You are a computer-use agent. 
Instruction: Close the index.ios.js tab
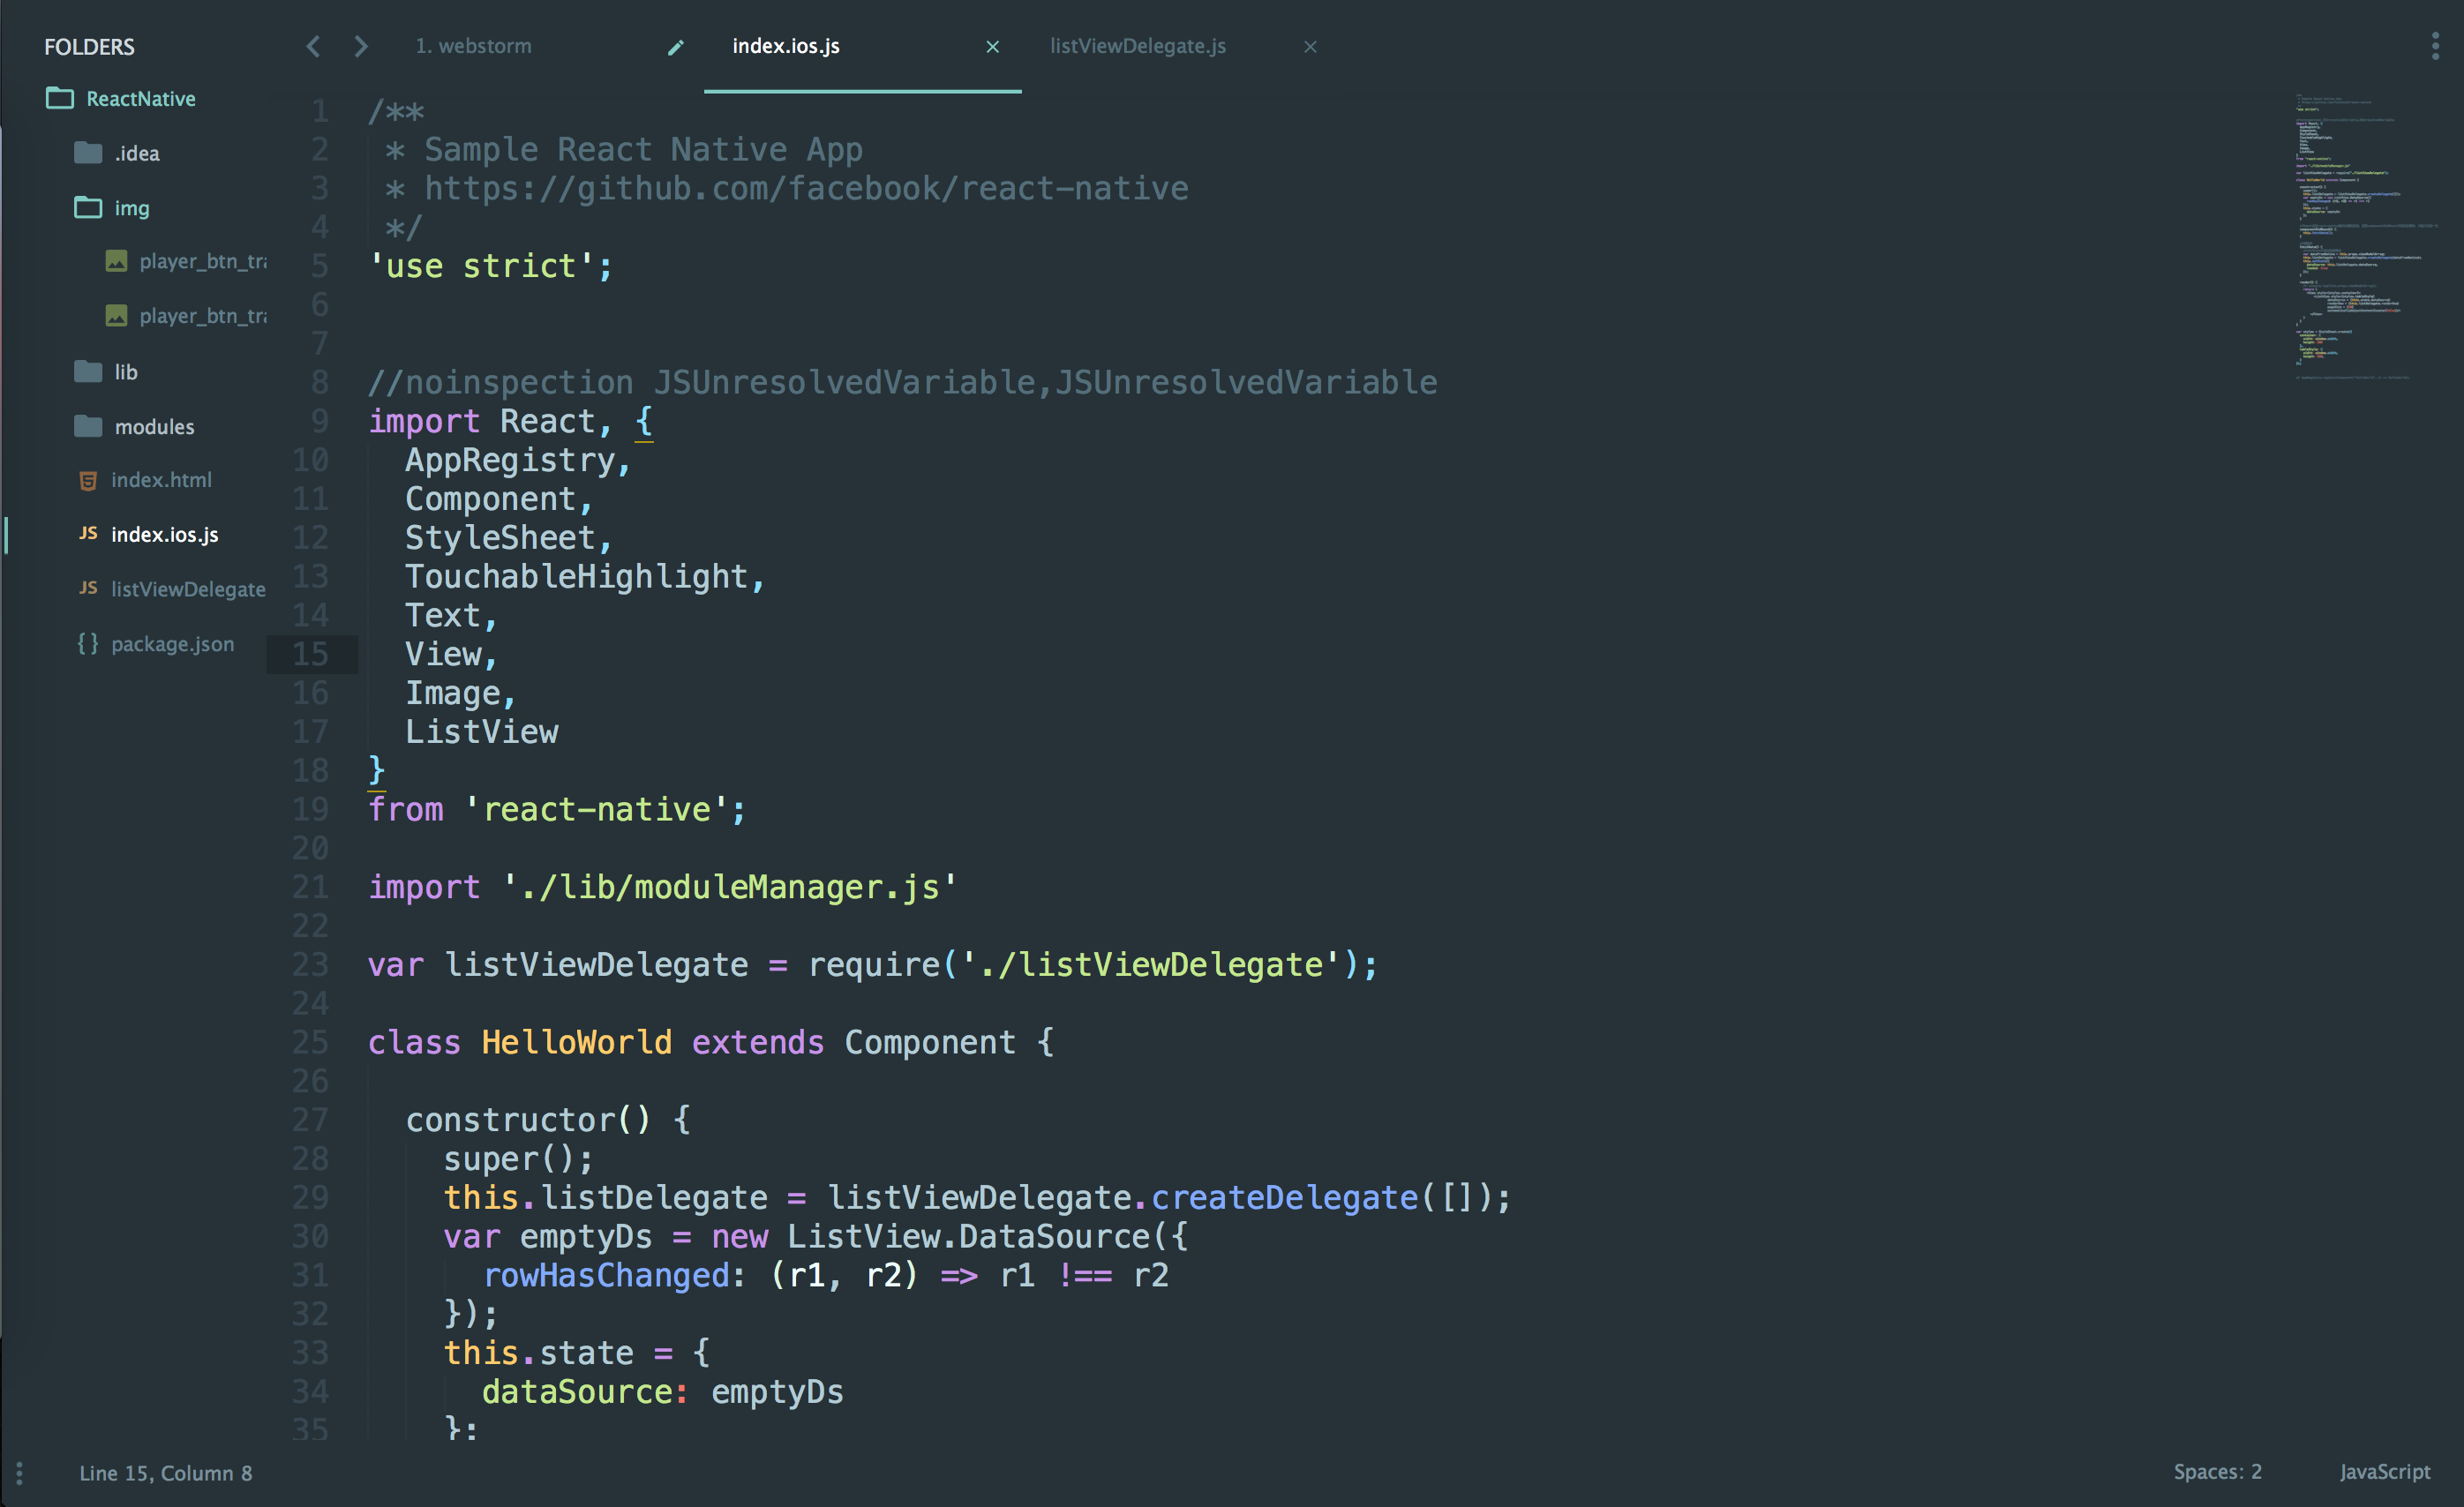click(x=992, y=47)
